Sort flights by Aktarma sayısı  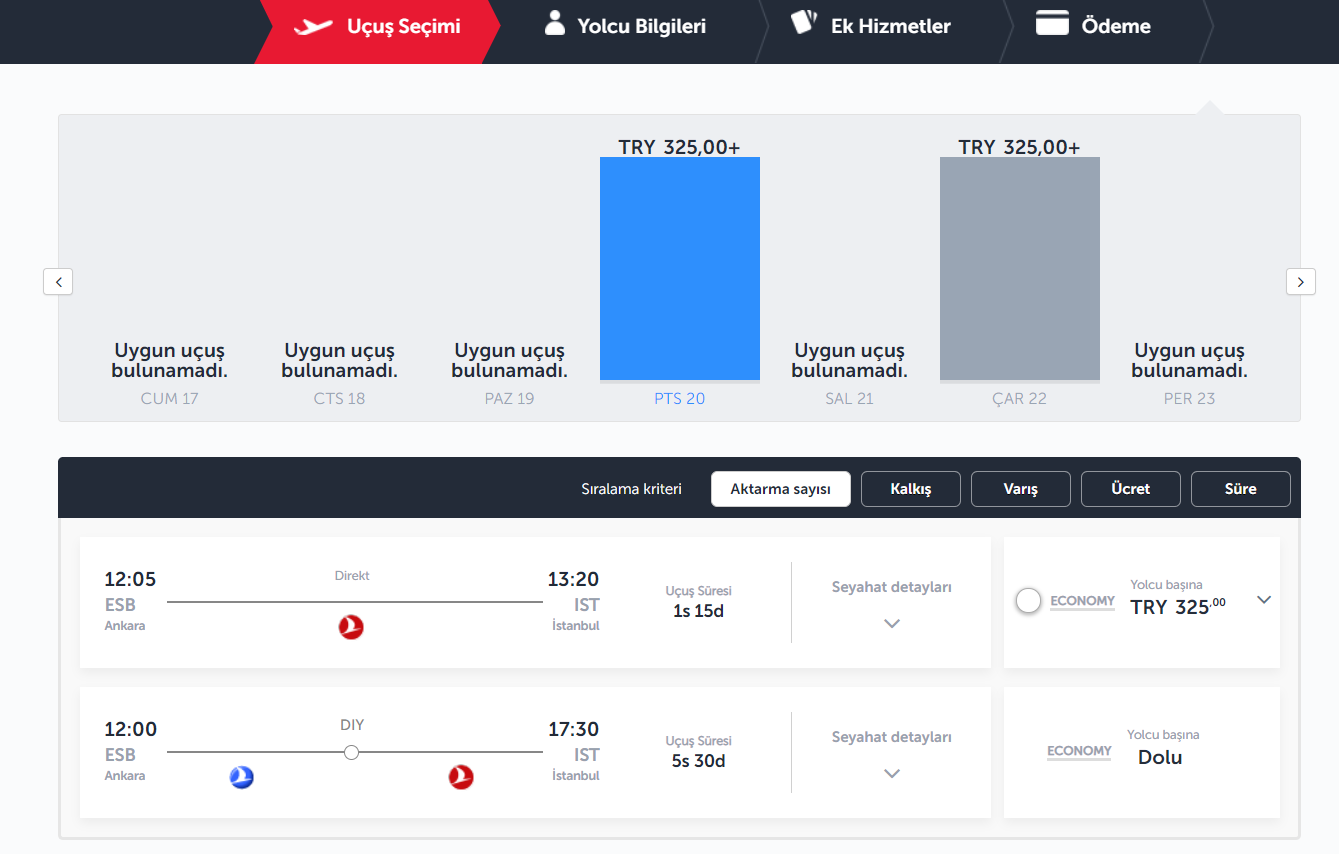tap(780, 489)
